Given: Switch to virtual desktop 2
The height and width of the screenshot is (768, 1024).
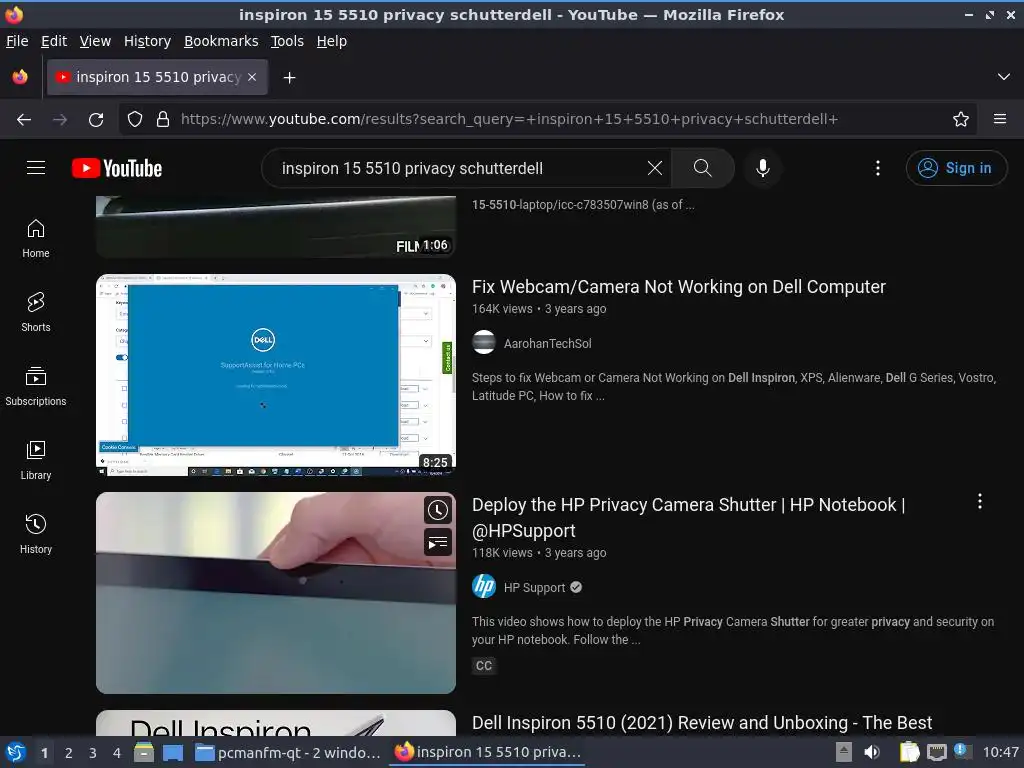Looking at the screenshot, I should tap(68, 753).
